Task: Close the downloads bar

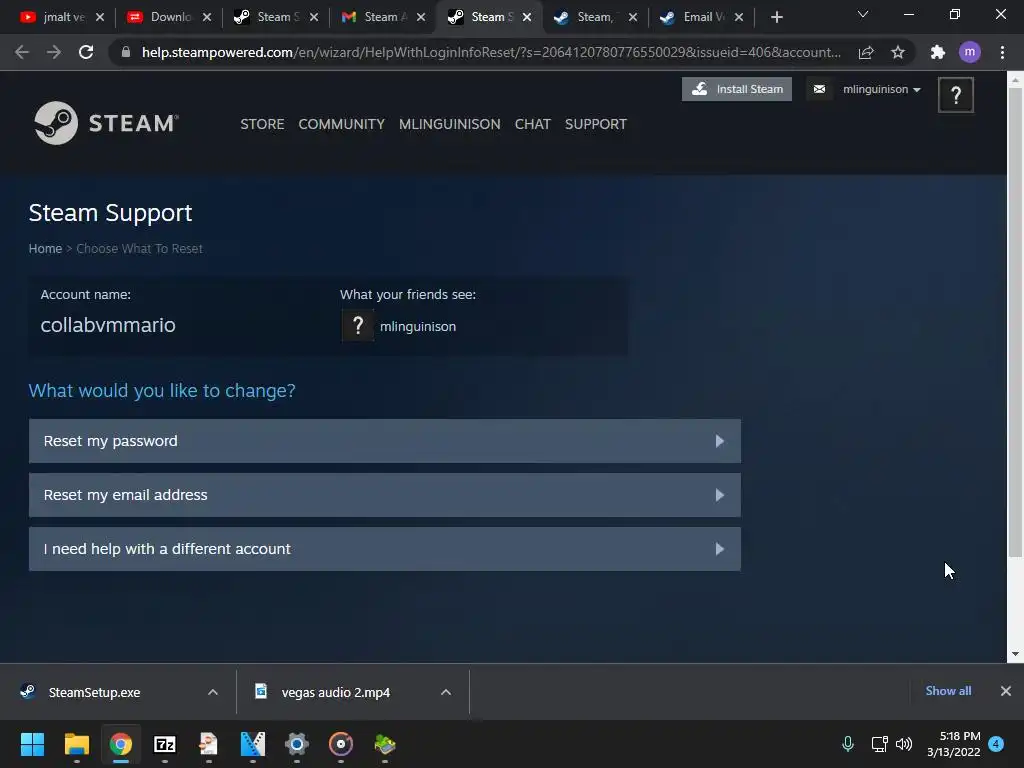Action: pyautogui.click(x=1006, y=691)
